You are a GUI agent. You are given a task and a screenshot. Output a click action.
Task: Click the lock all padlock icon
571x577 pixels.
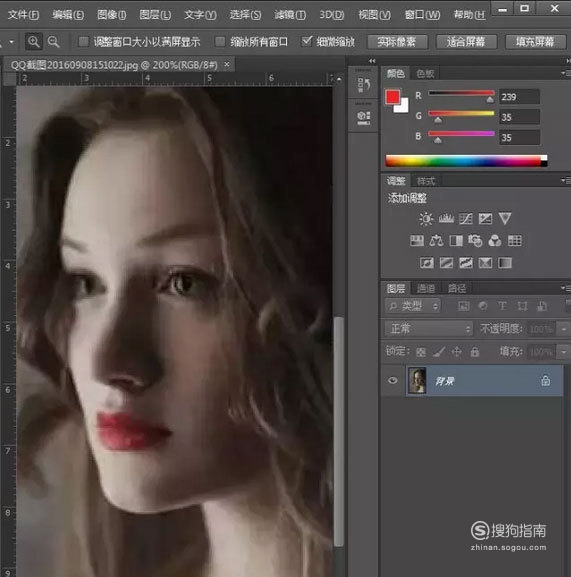(x=475, y=352)
